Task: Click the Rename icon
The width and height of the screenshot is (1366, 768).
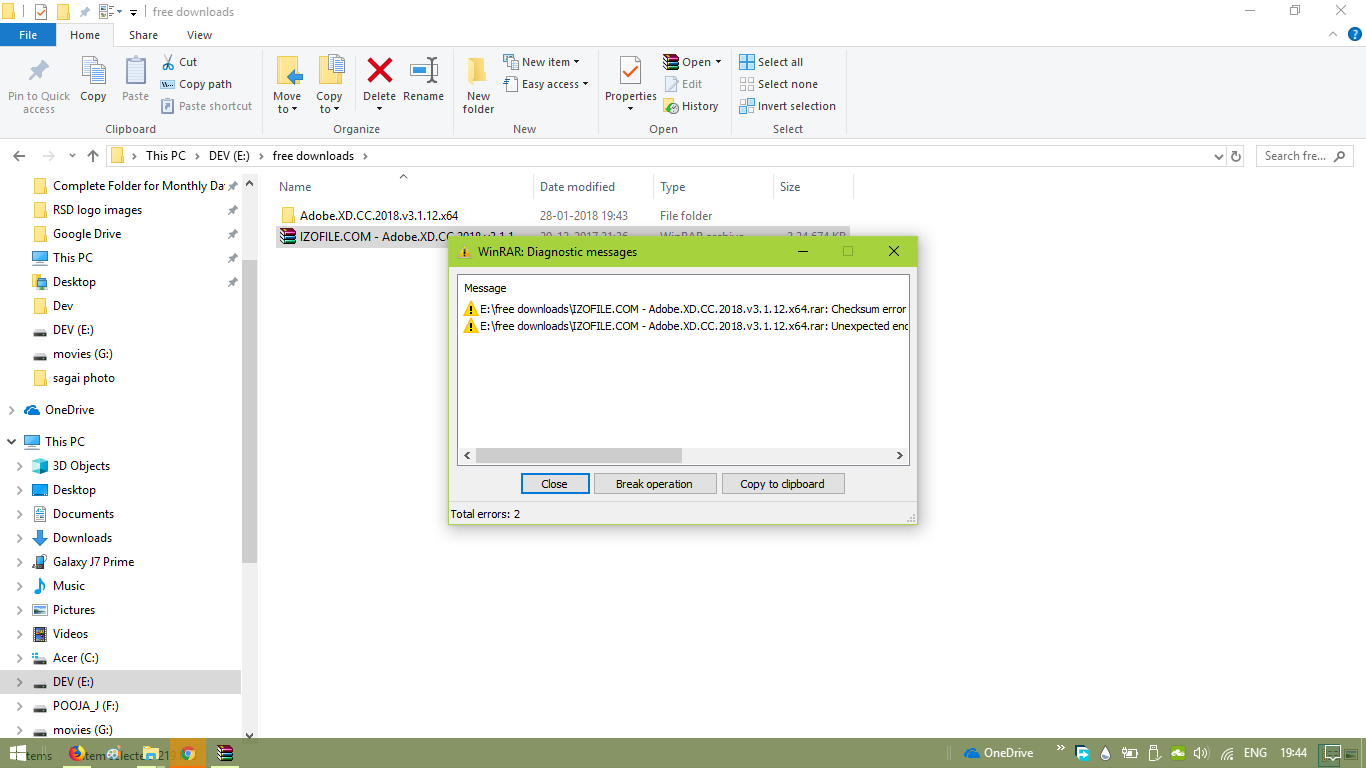Action: pyautogui.click(x=423, y=70)
